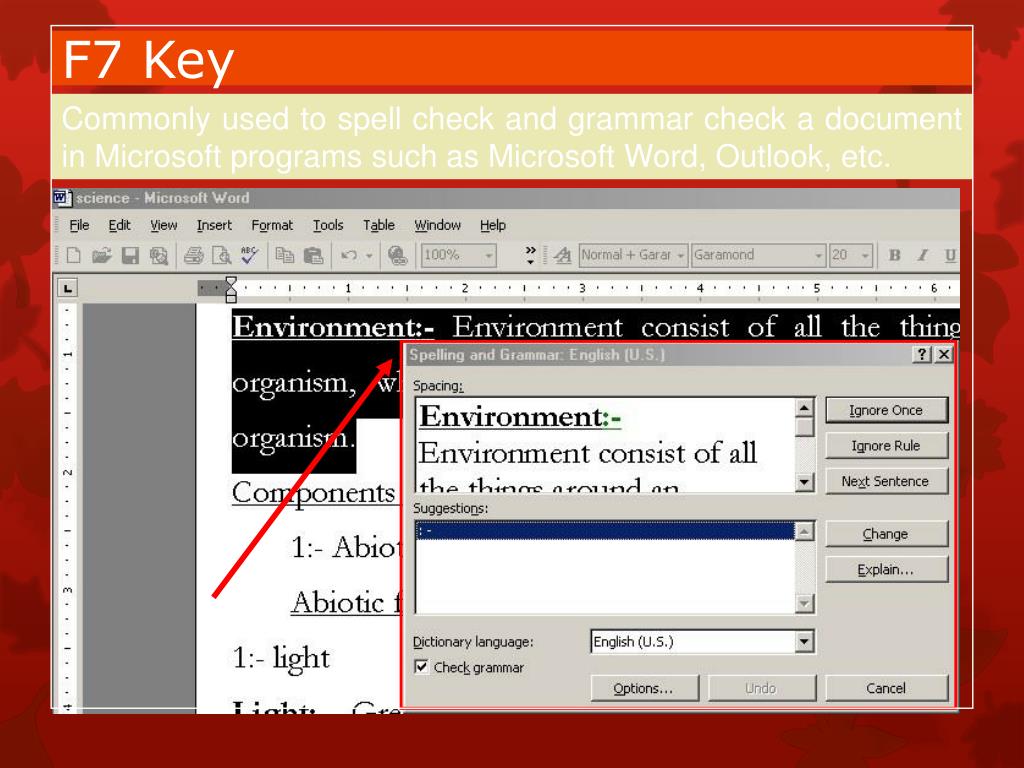Viewport: 1024px width, 768px height.
Task: Open the Insert menu
Action: click(214, 225)
